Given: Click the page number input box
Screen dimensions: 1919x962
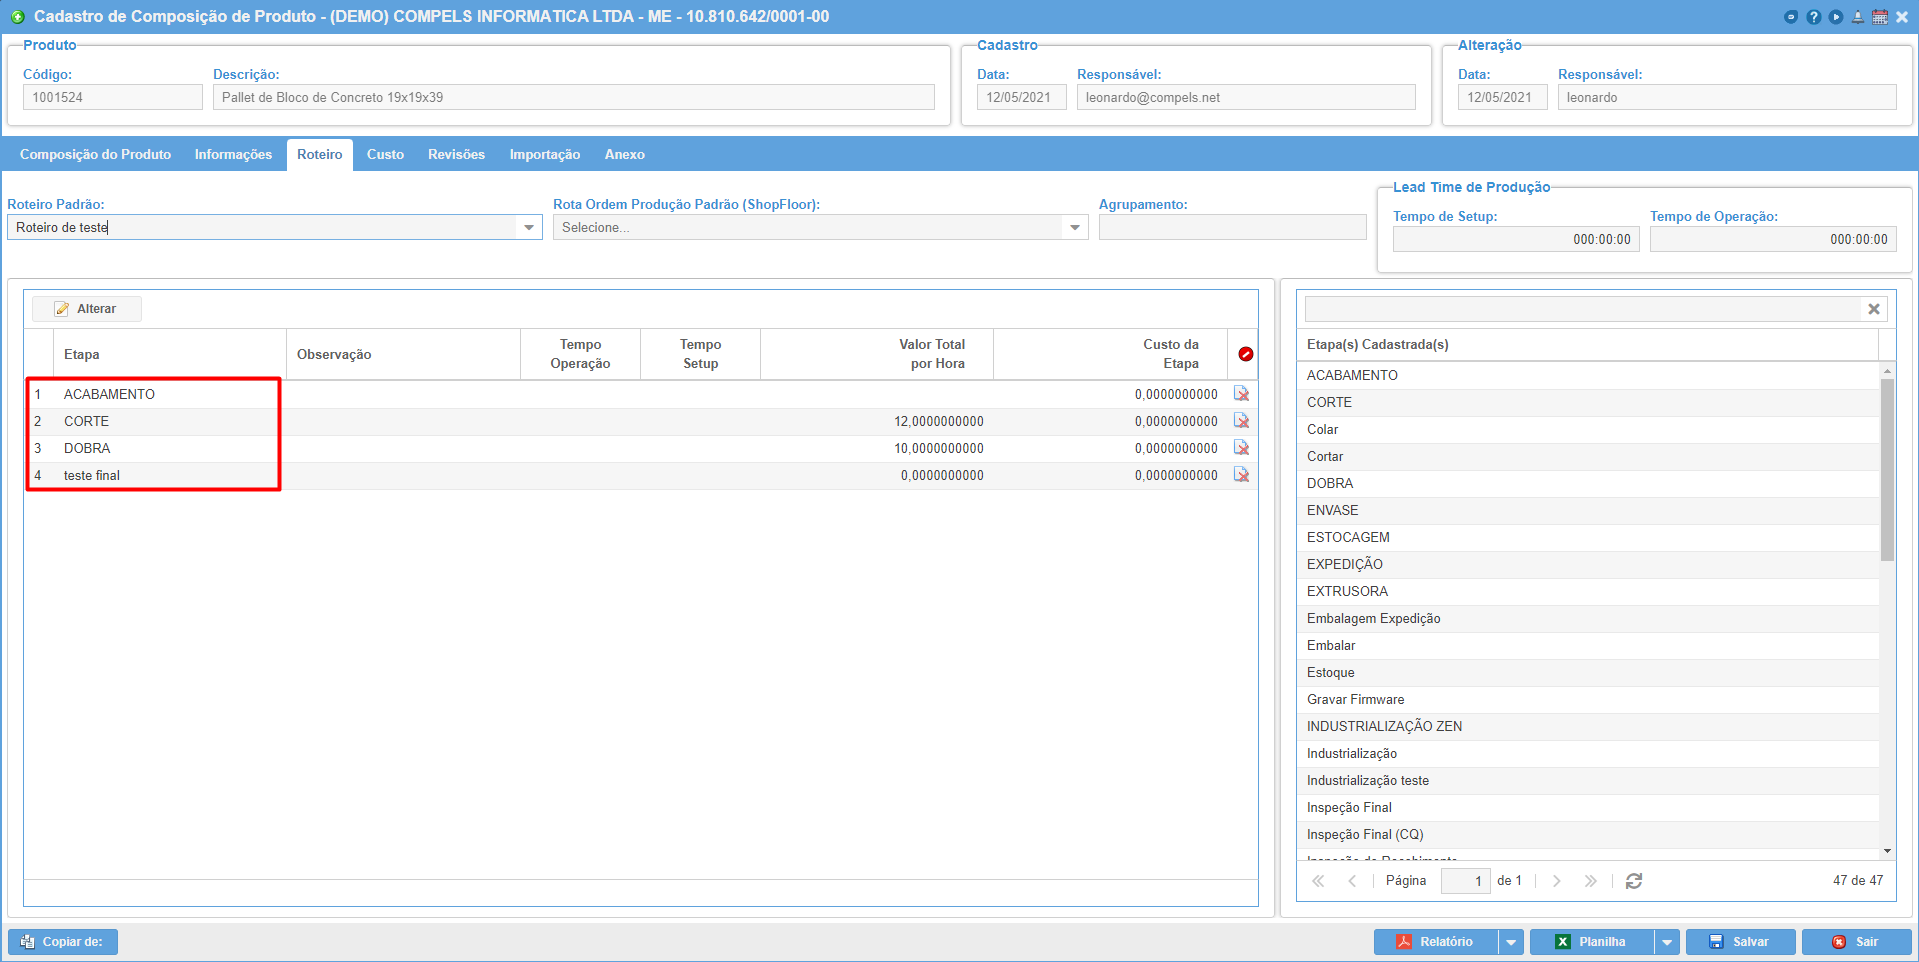Looking at the screenshot, I should pos(1465,881).
